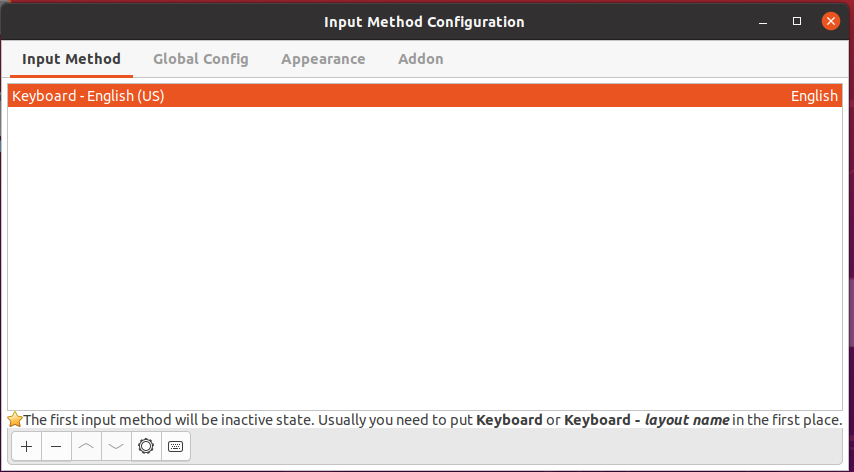Minimize the Input Method Configuration window

[763, 22]
